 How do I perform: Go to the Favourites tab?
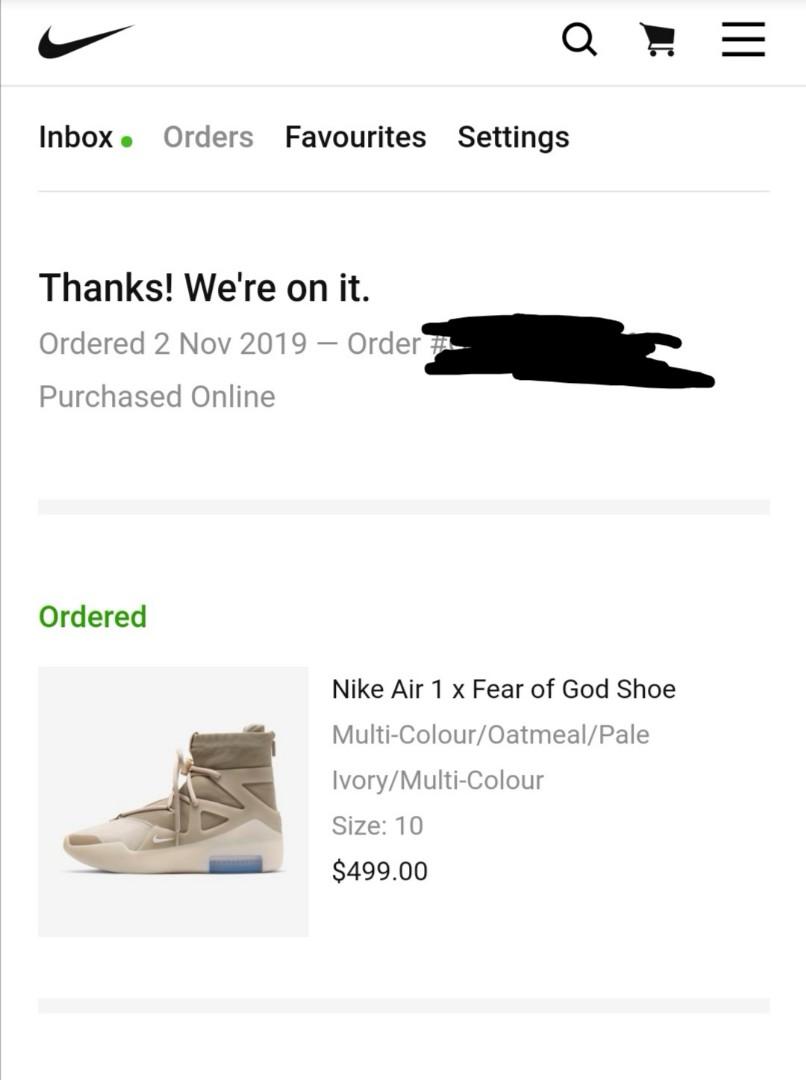[x=355, y=137]
